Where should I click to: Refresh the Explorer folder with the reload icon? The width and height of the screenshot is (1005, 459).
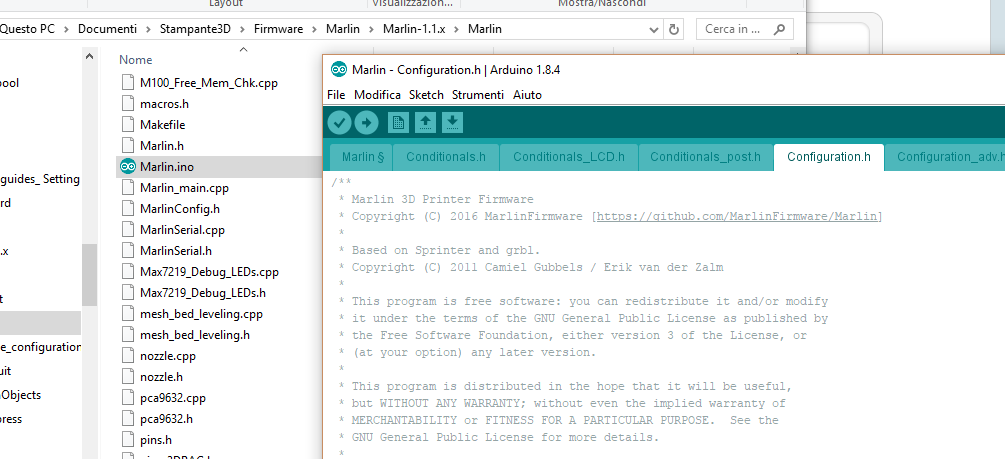(674, 29)
